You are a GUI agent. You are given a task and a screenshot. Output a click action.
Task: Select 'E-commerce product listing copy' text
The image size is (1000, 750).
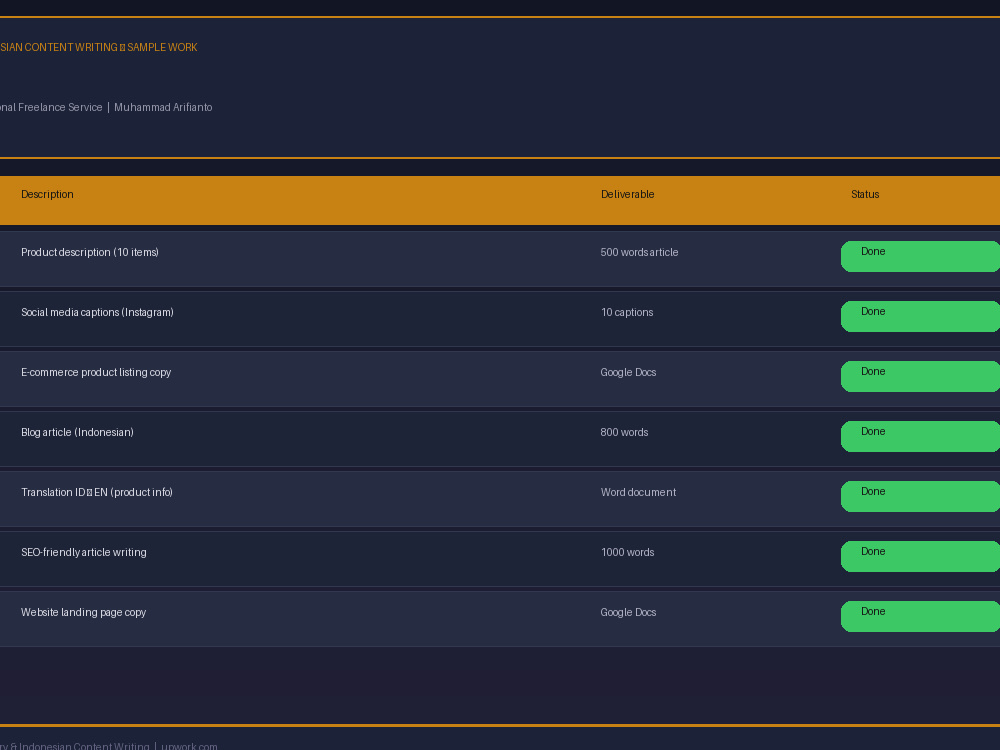coord(96,372)
